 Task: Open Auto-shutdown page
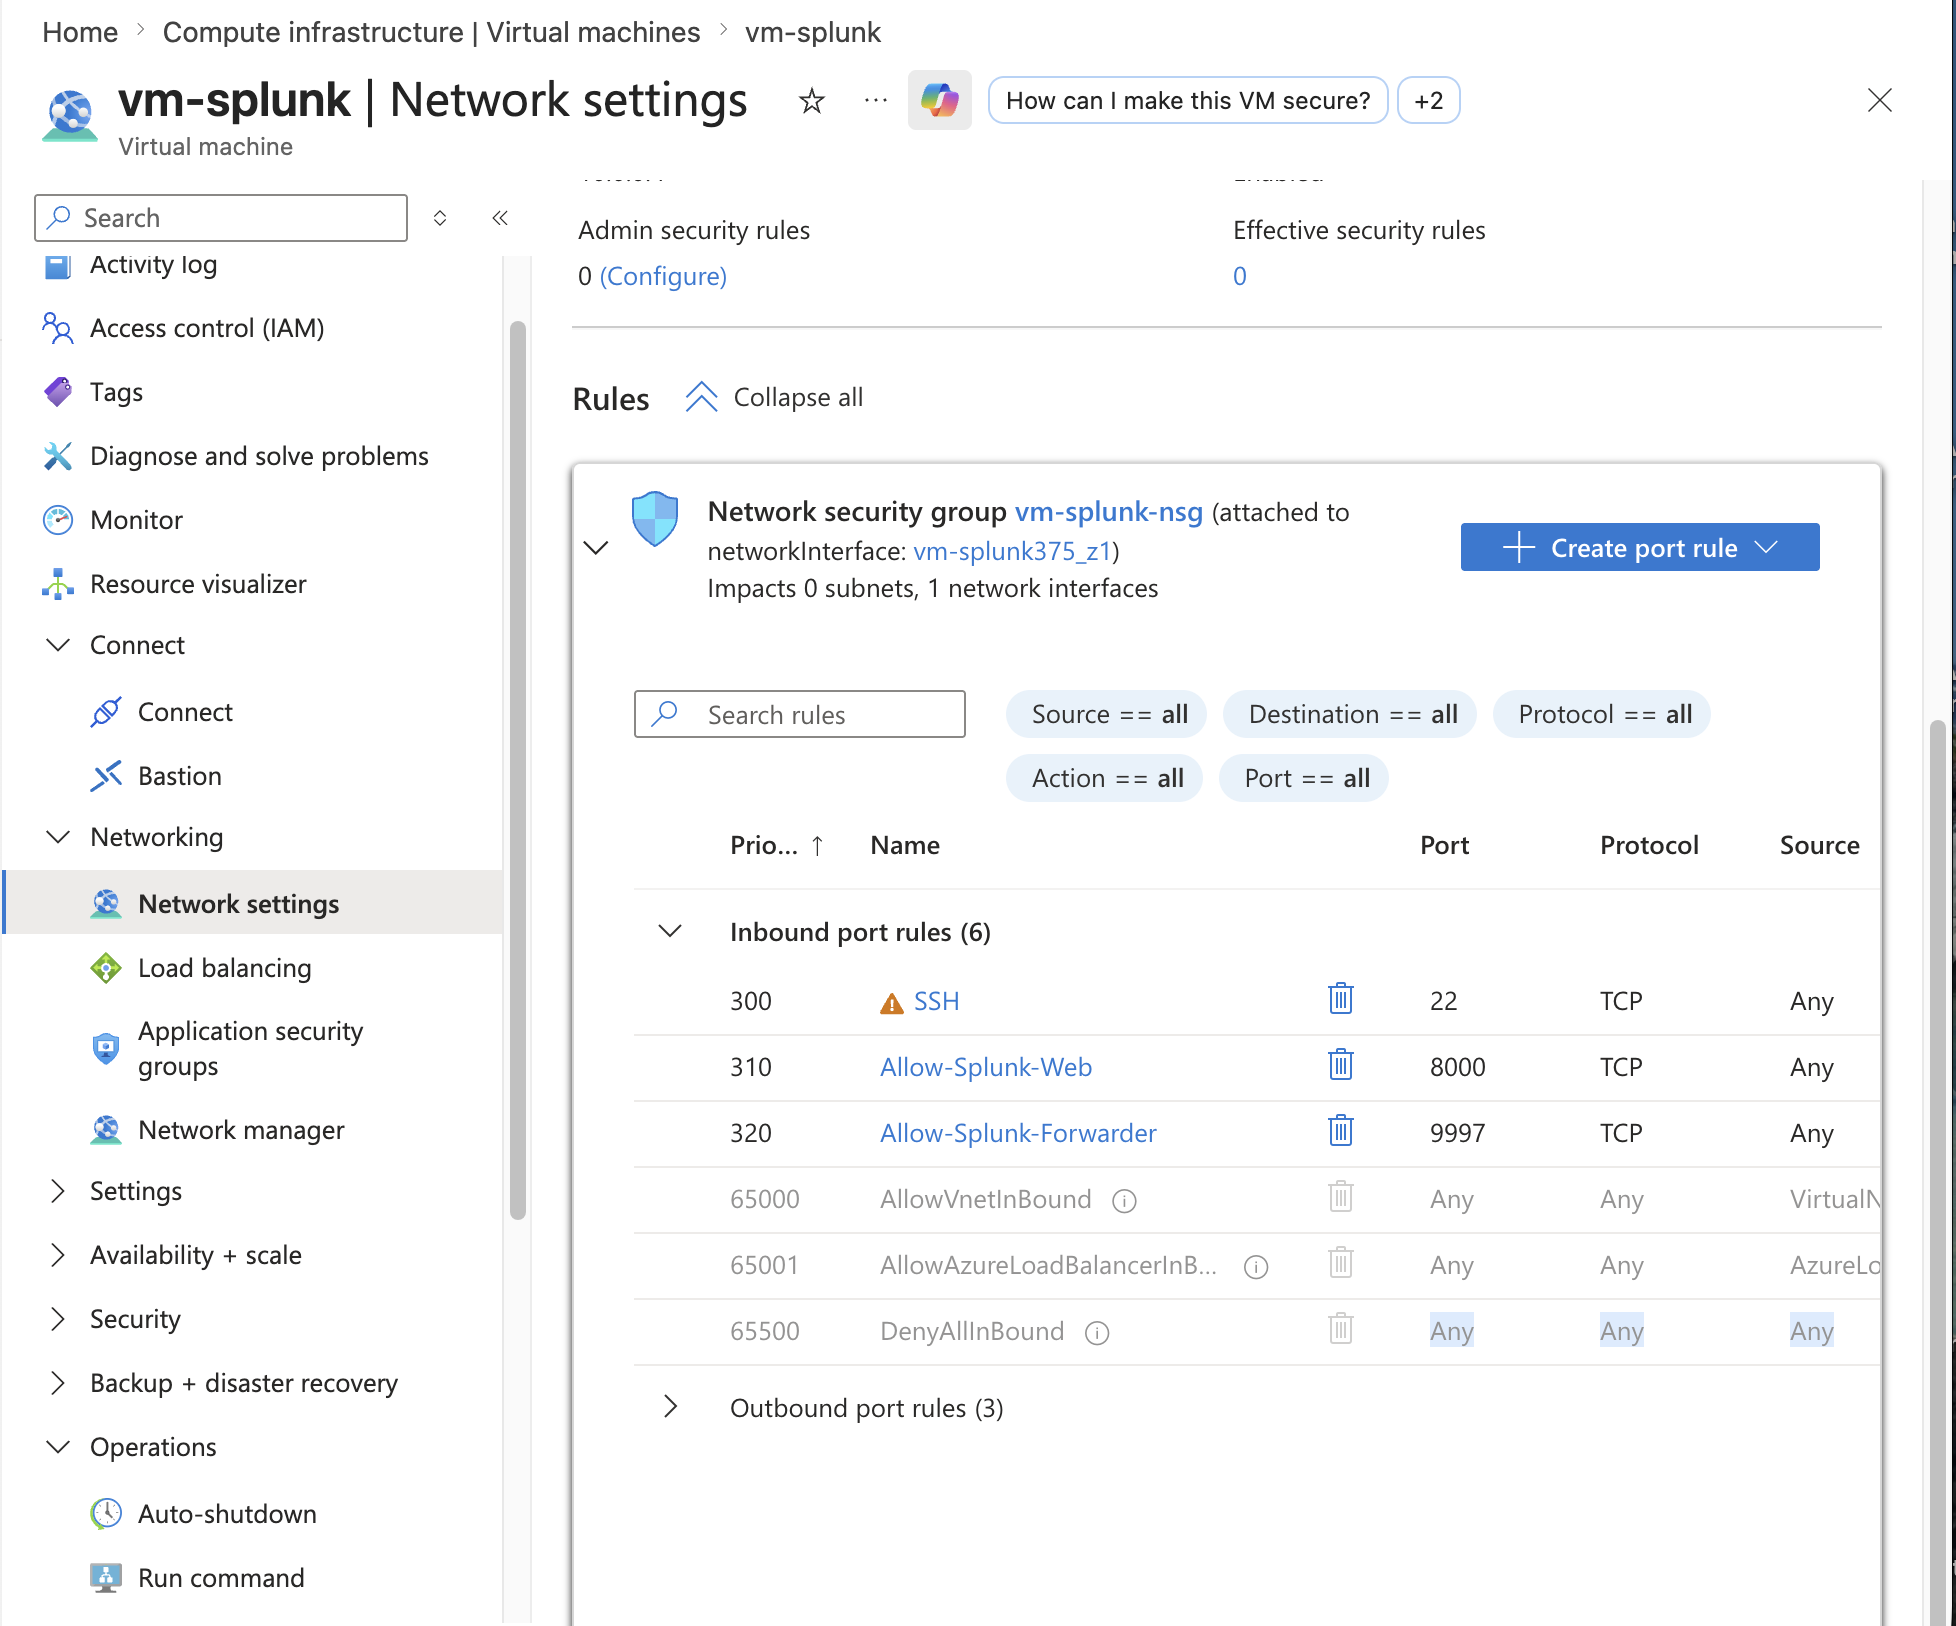227,1514
